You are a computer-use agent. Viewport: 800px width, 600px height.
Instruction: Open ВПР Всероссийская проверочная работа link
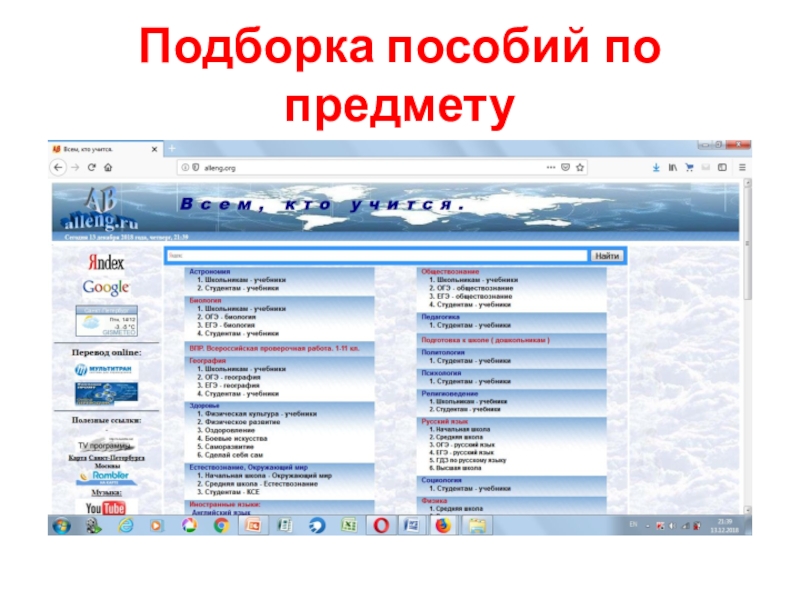point(274,348)
